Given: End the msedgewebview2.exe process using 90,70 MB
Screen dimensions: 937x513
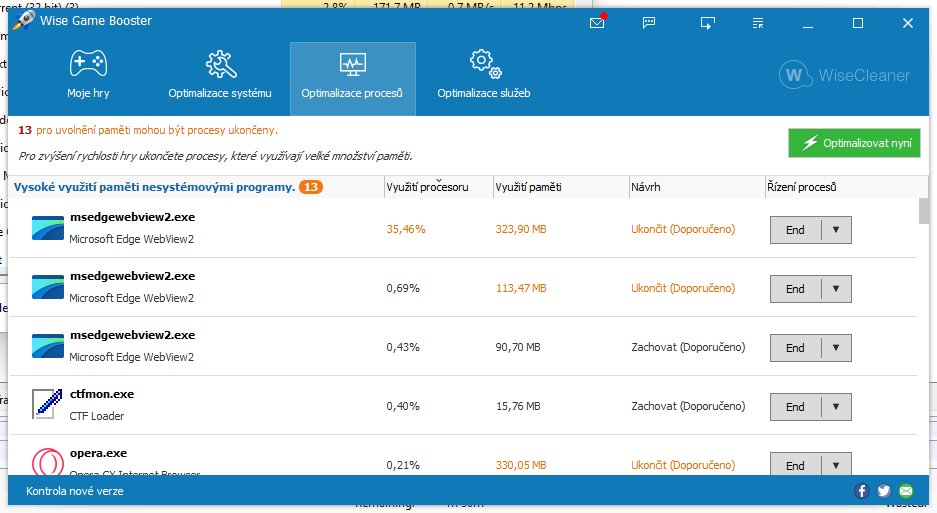Looking at the screenshot, I should (795, 348).
